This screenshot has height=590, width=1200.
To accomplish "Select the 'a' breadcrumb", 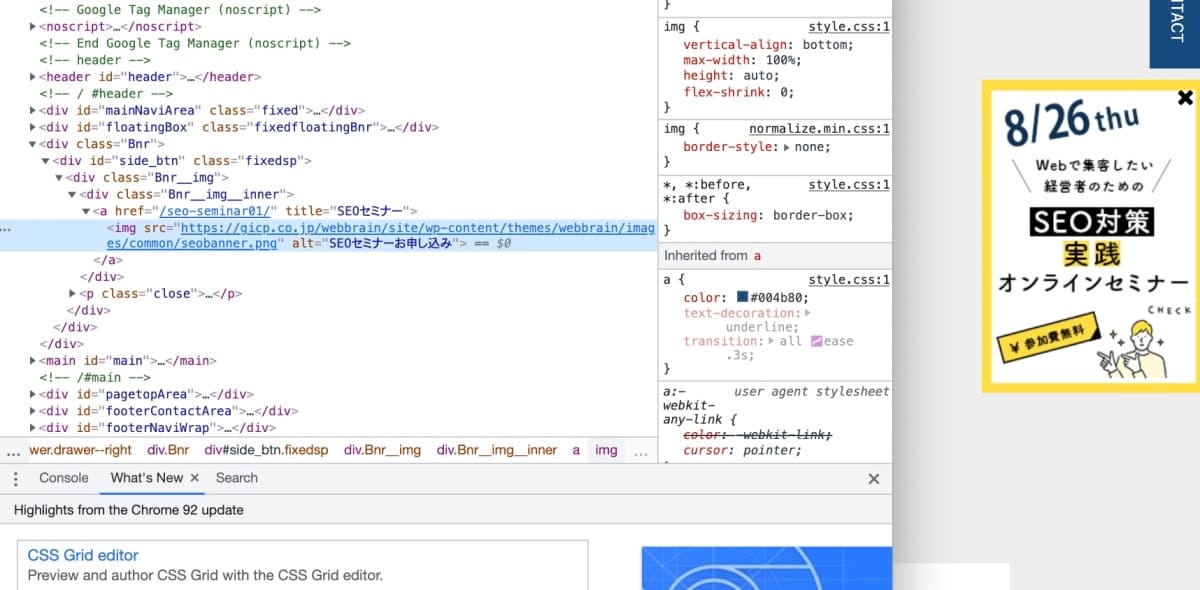I will click(x=576, y=451).
